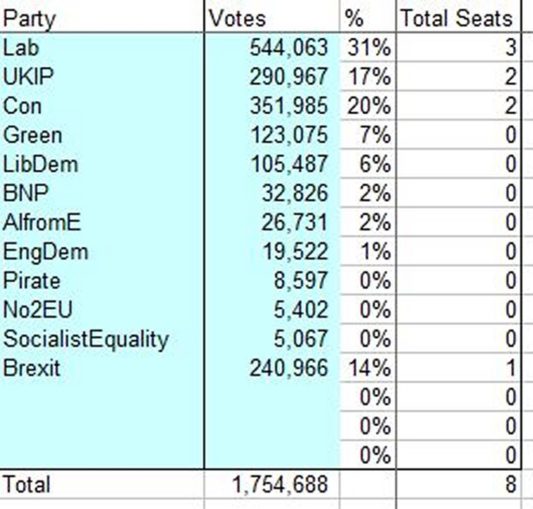Select the Pirate party name cell
The image size is (533, 509).
(x=102, y=281)
